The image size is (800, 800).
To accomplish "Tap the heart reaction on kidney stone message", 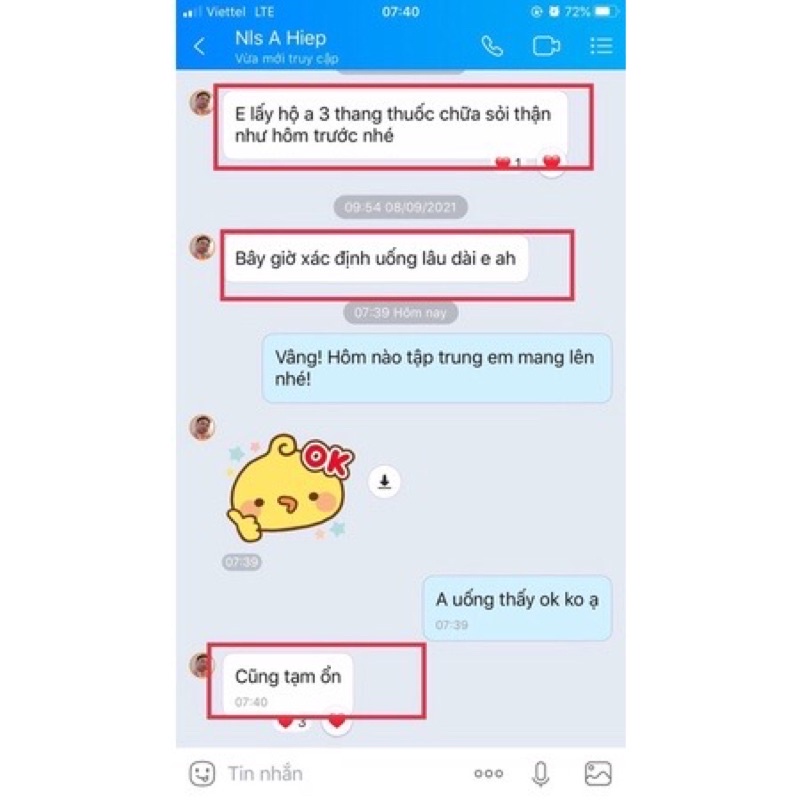I will tap(552, 163).
